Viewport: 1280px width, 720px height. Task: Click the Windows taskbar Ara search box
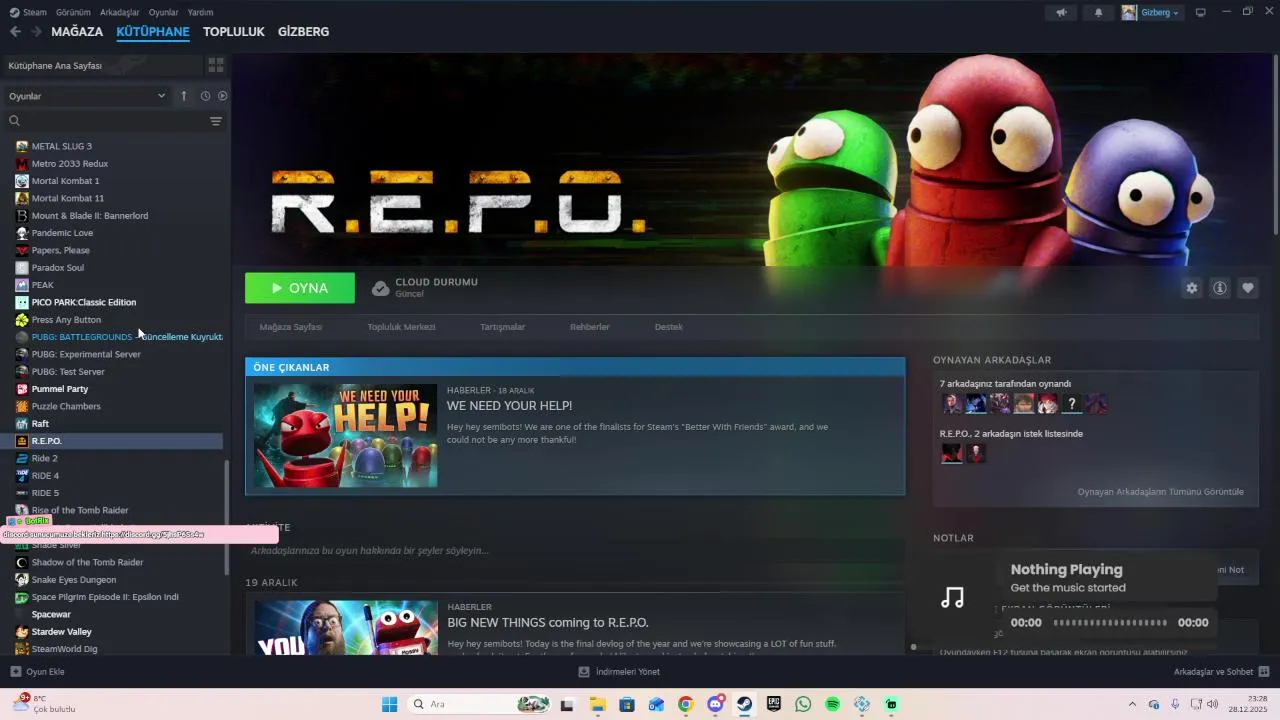(480, 704)
